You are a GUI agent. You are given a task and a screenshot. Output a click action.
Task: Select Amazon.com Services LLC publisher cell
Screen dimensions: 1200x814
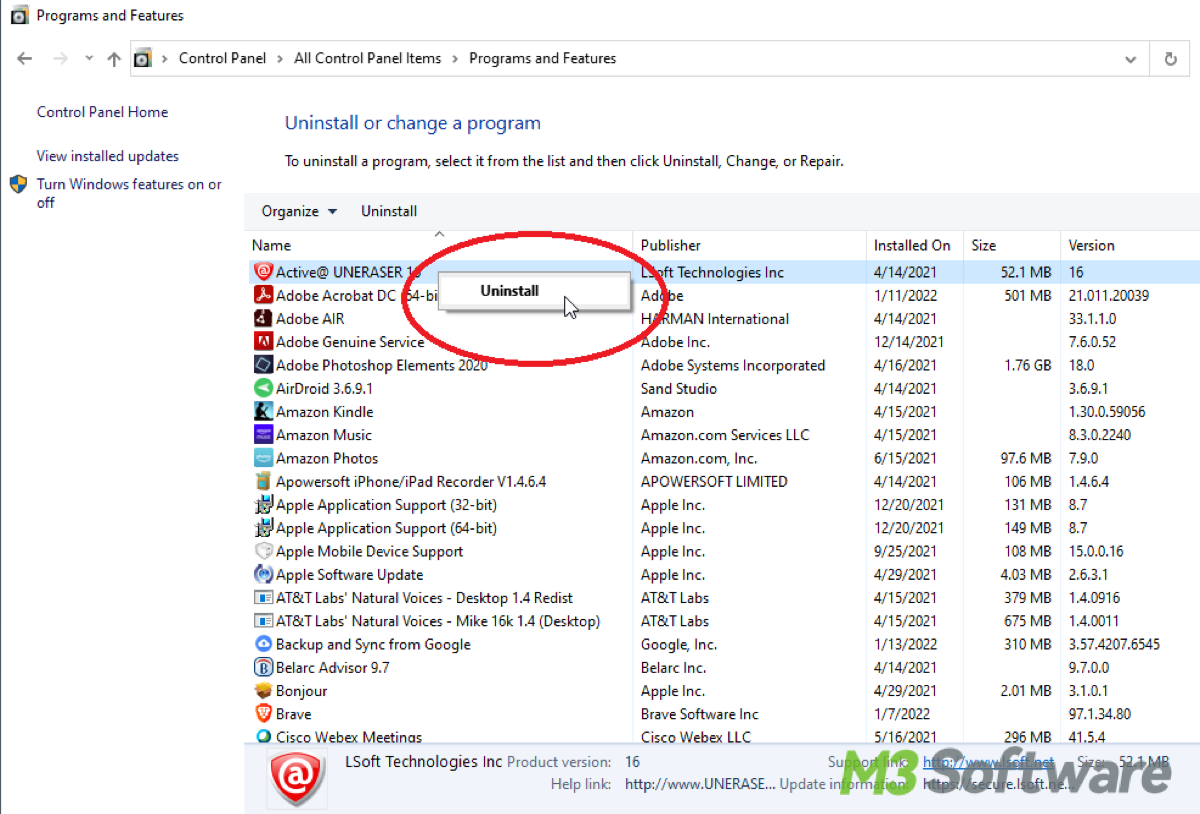tap(725, 435)
